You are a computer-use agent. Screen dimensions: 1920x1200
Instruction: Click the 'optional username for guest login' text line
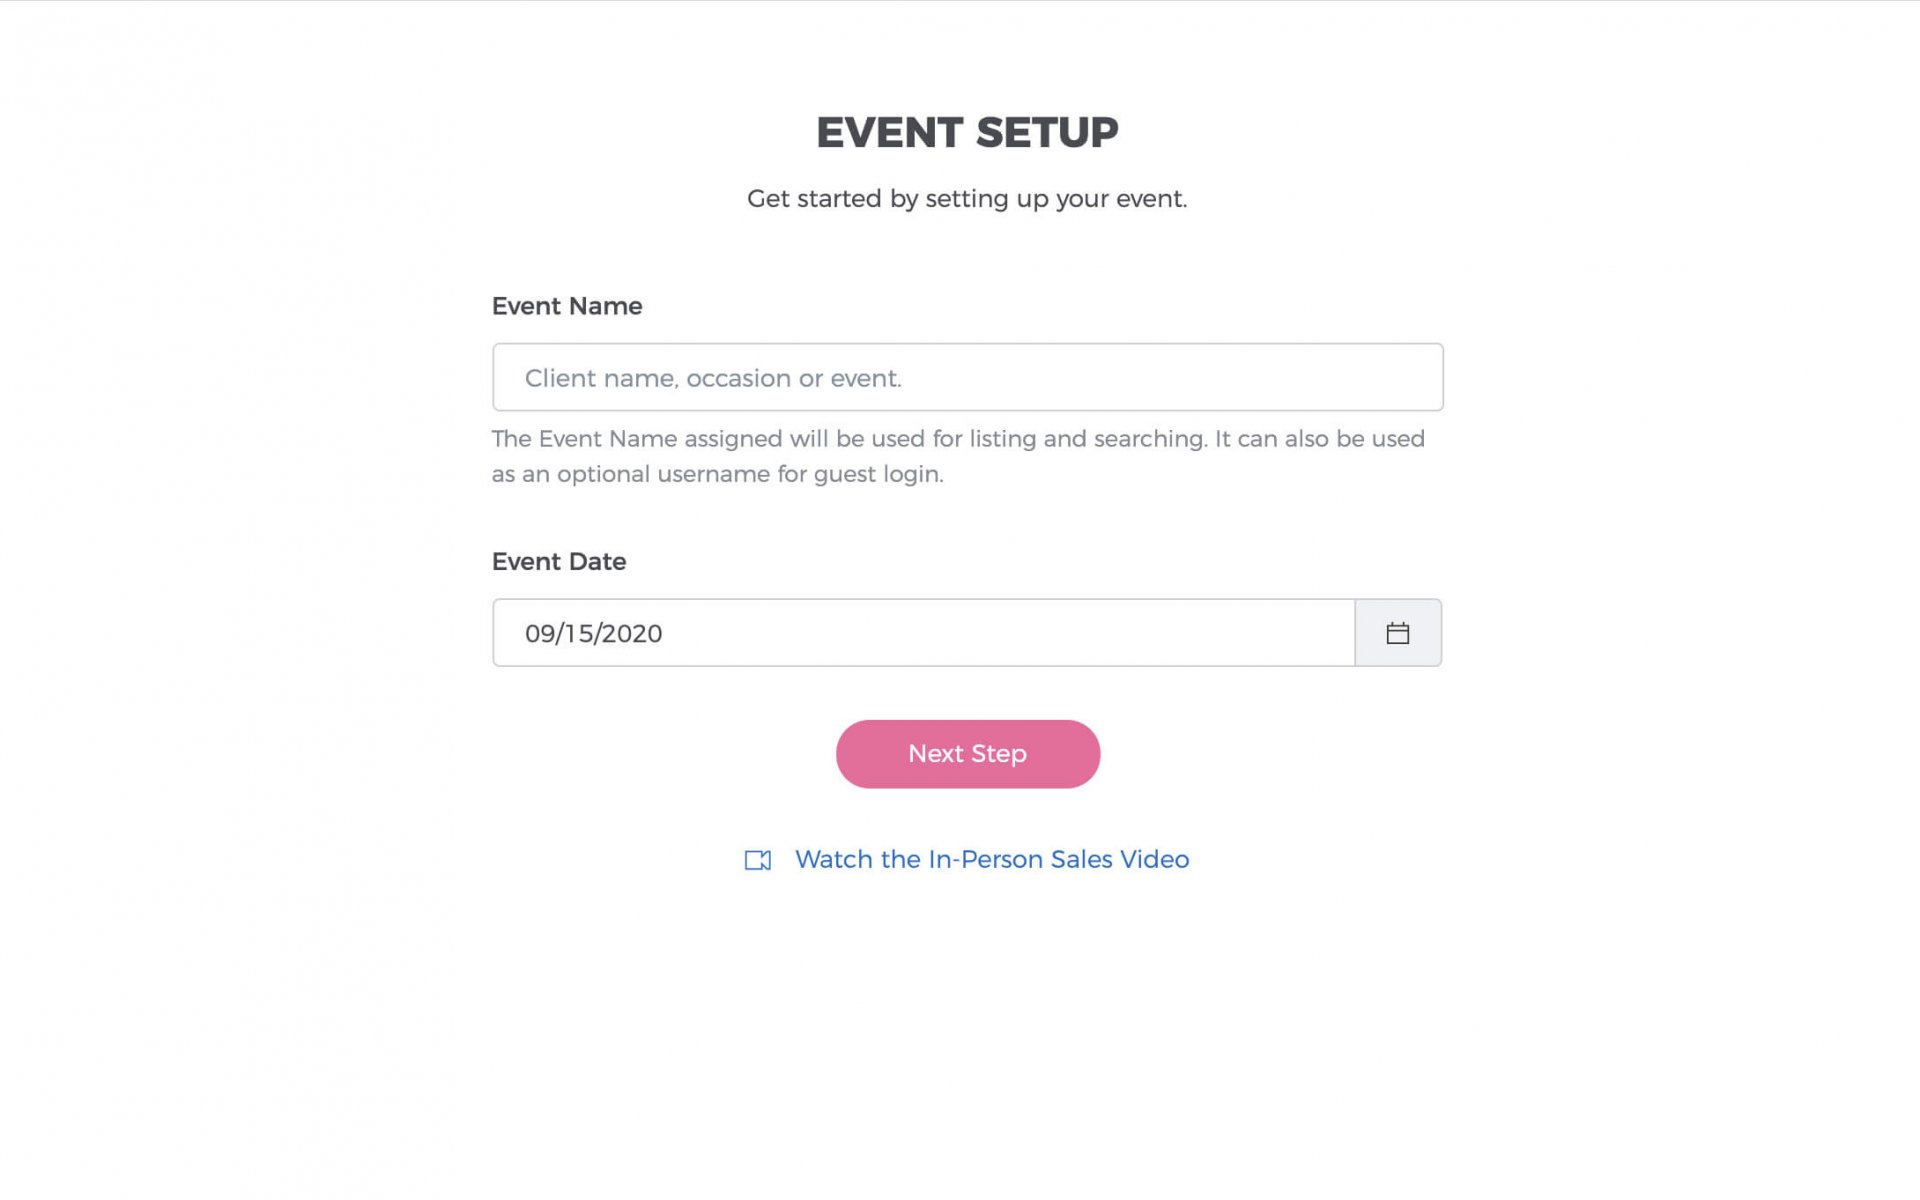point(717,474)
